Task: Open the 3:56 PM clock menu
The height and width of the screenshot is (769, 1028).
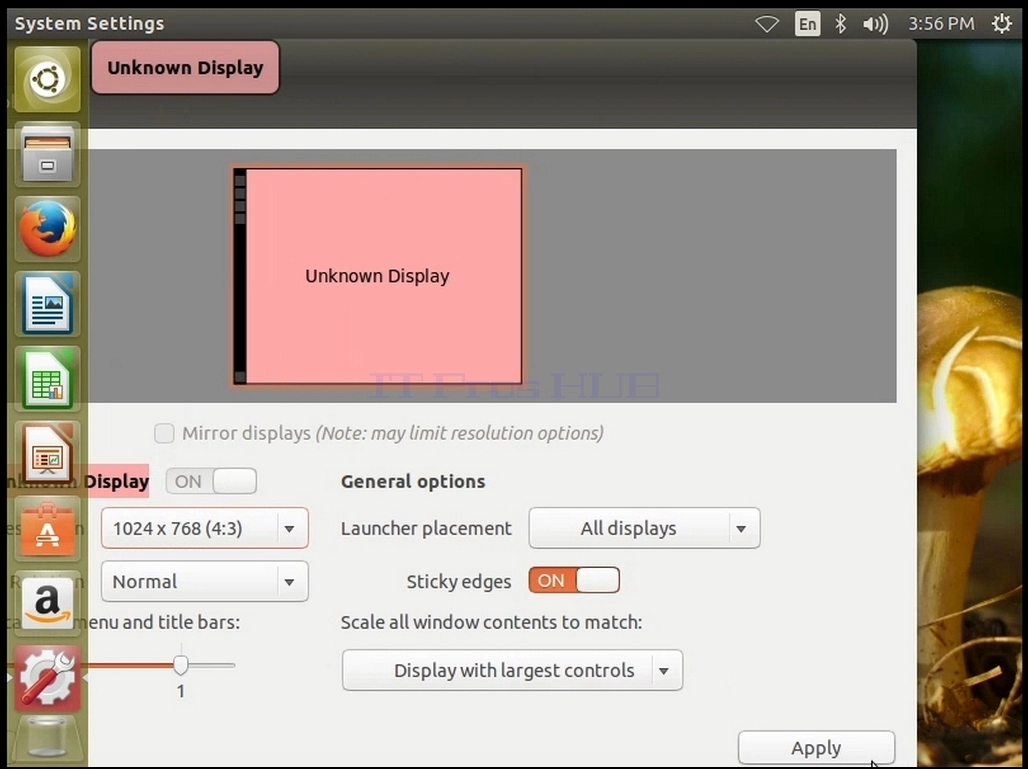Action: (941, 24)
